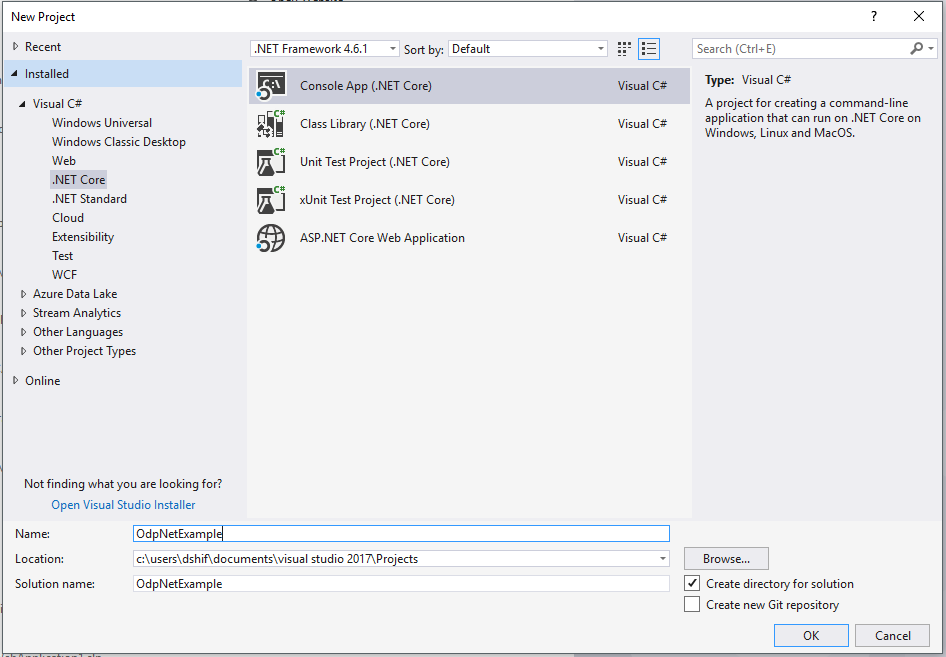The width and height of the screenshot is (946, 657).
Task: Click the OK button
Action: pos(811,635)
